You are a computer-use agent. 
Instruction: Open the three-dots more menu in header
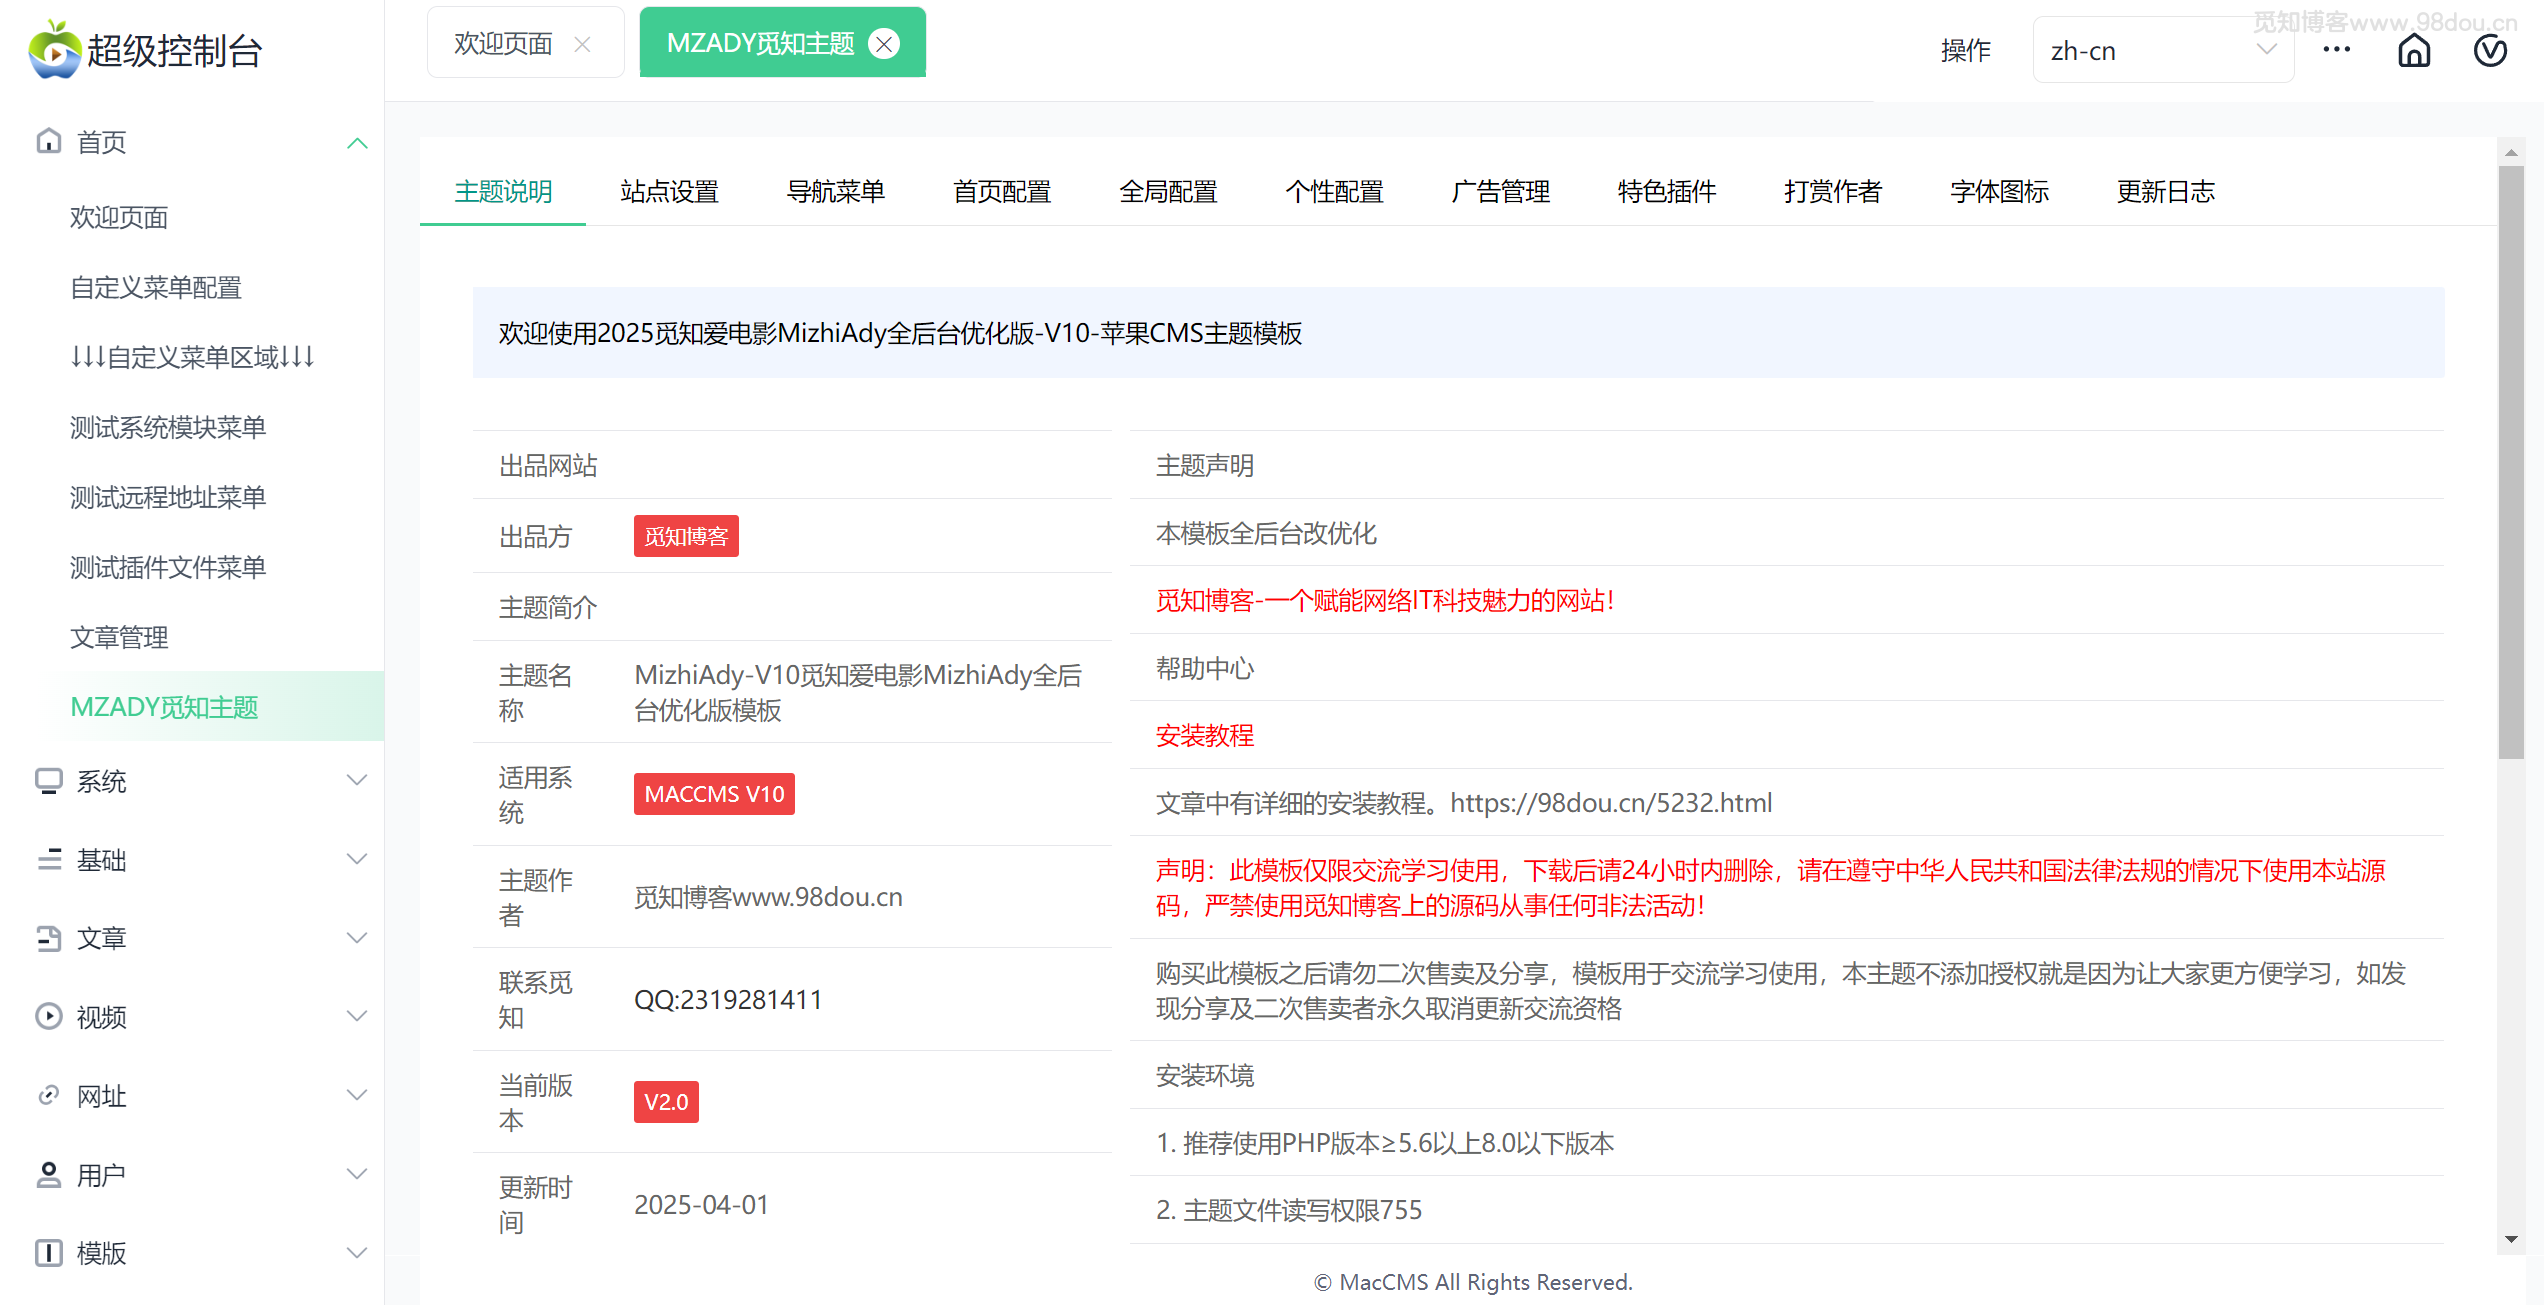(2337, 49)
